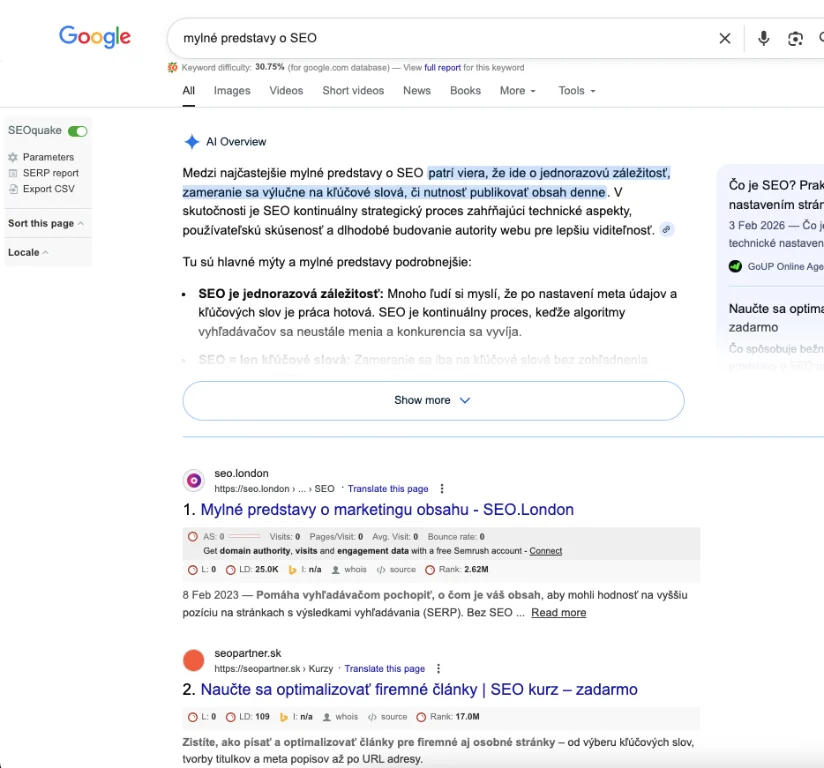Open Google Lens image search icon
The image size is (824, 768).
tap(795, 38)
